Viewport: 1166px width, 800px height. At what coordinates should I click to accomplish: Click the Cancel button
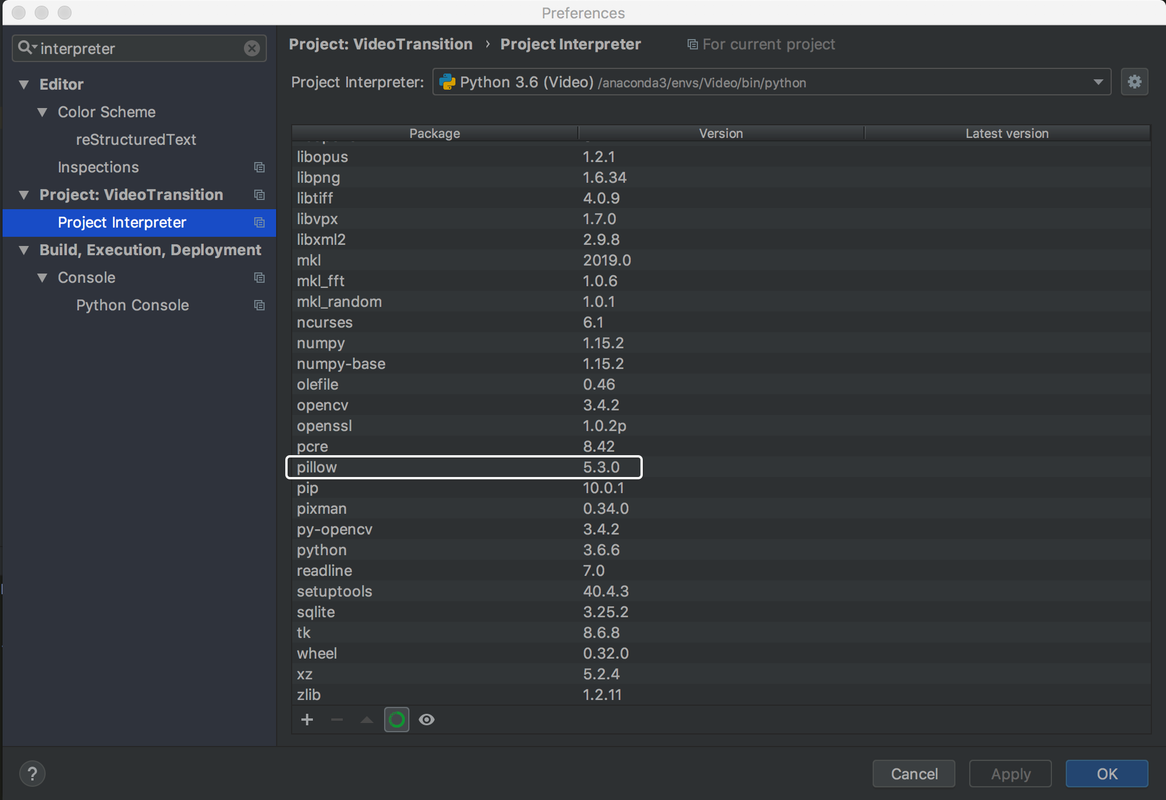click(914, 773)
